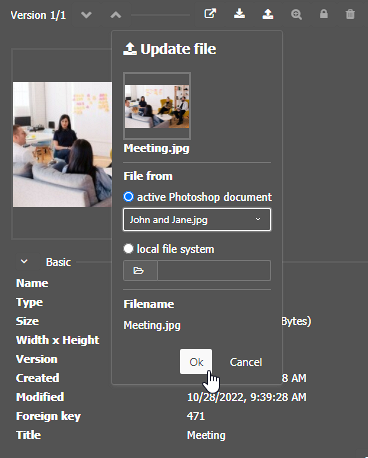Click the Meeting.jpg value under Filename
This screenshot has width=368, height=458.
[x=152, y=325]
